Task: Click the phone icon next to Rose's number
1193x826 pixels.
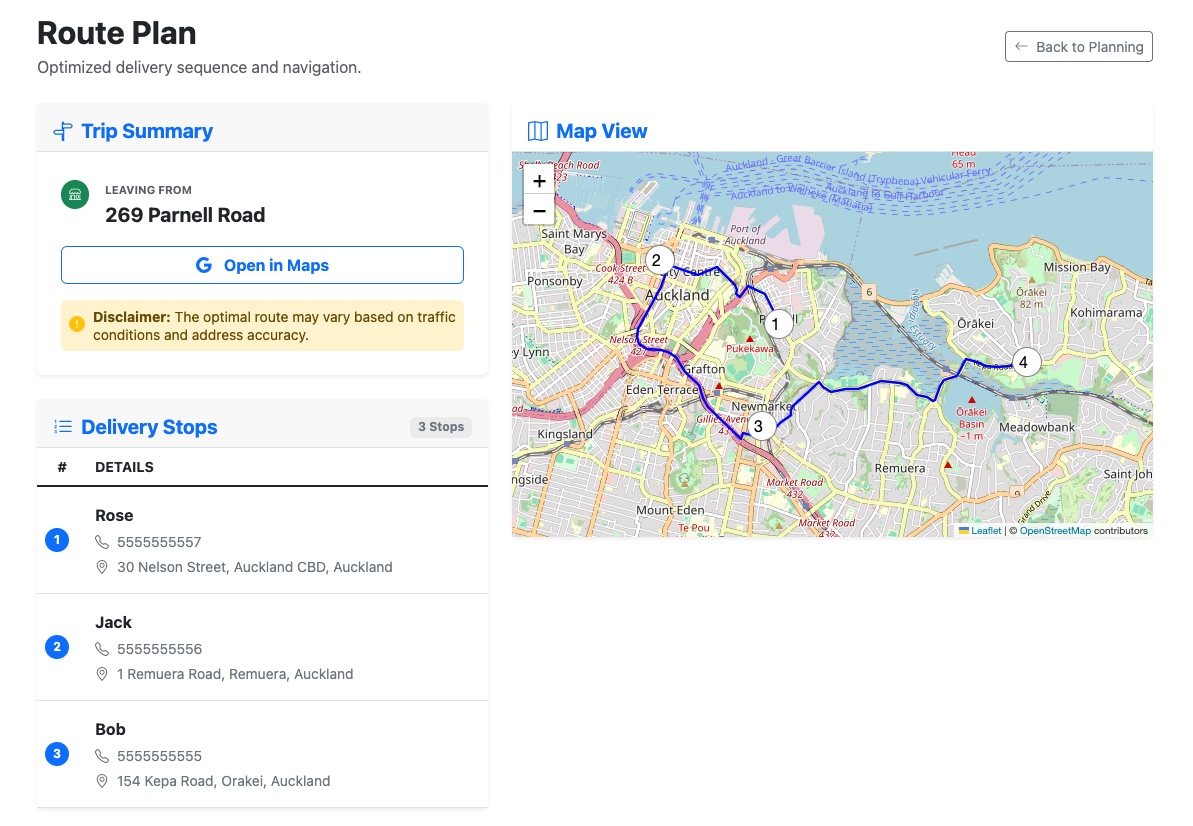Action: click(x=101, y=541)
